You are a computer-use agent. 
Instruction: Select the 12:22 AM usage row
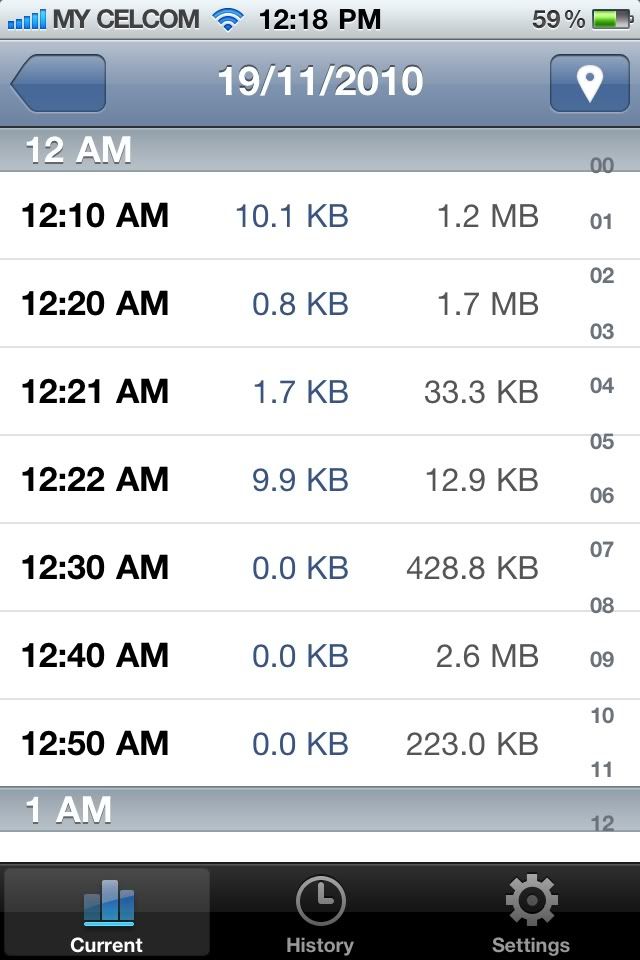[290, 479]
